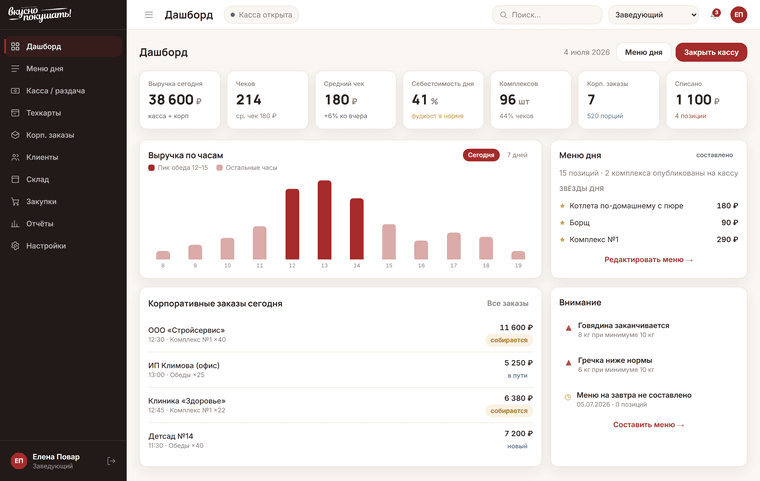Open notifications bell icon
The height and width of the screenshot is (481, 760).
pos(714,15)
